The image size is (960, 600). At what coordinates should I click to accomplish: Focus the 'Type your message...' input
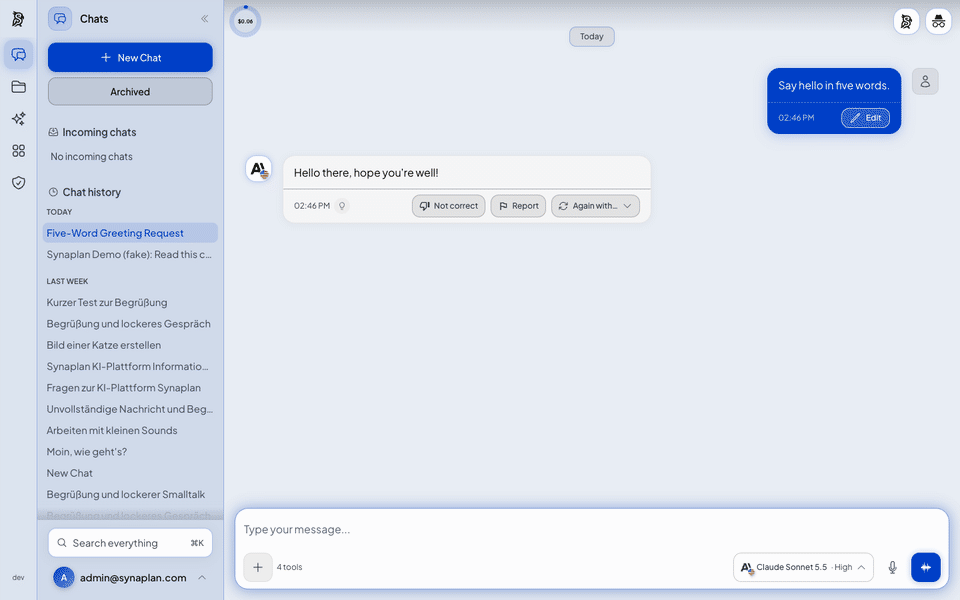point(591,529)
